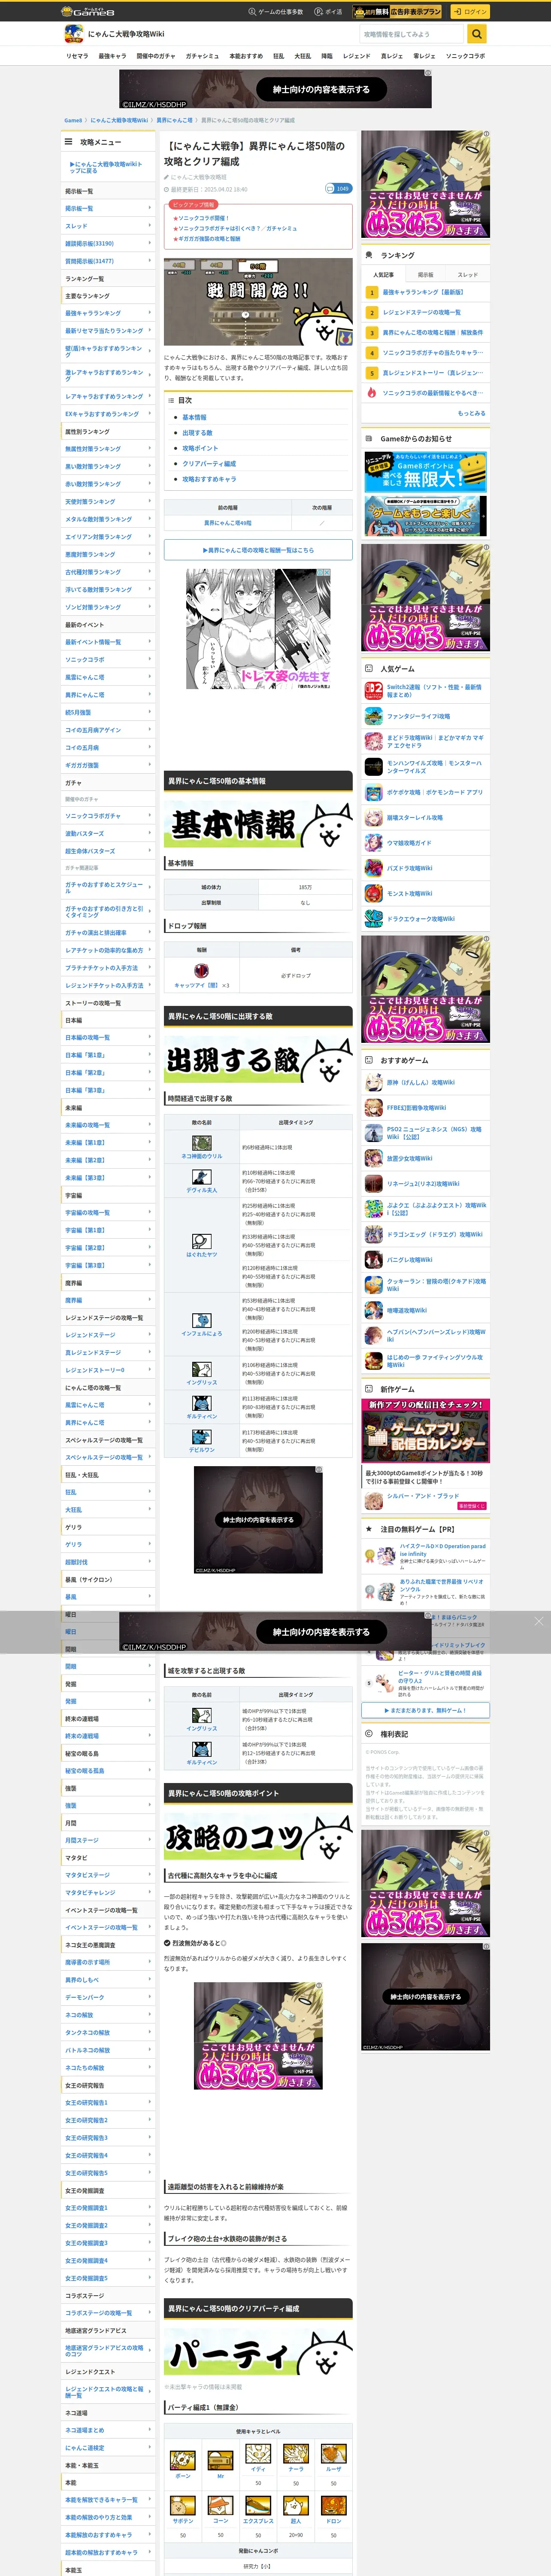Expand the 質問掲示板(31477) sidebar arrow
The image size is (551, 2576).
[x=150, y=260]
